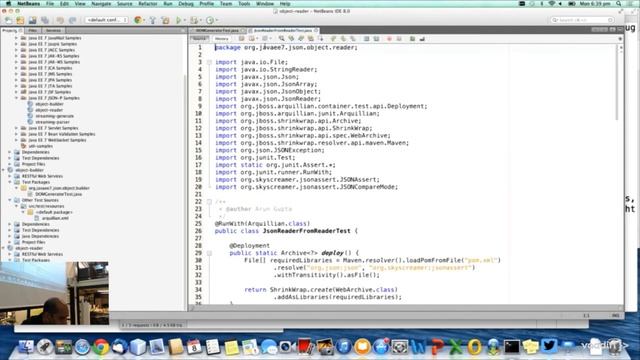Click the Find Selection magnifier in editor toolbar
640x360 pixels.
click(x=281, y=38)
